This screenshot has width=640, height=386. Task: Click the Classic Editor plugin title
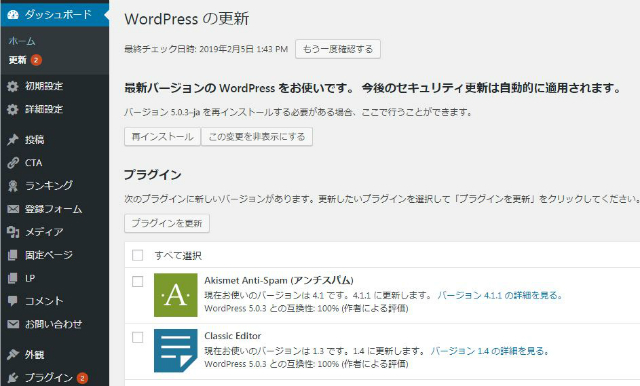(233, 336)
